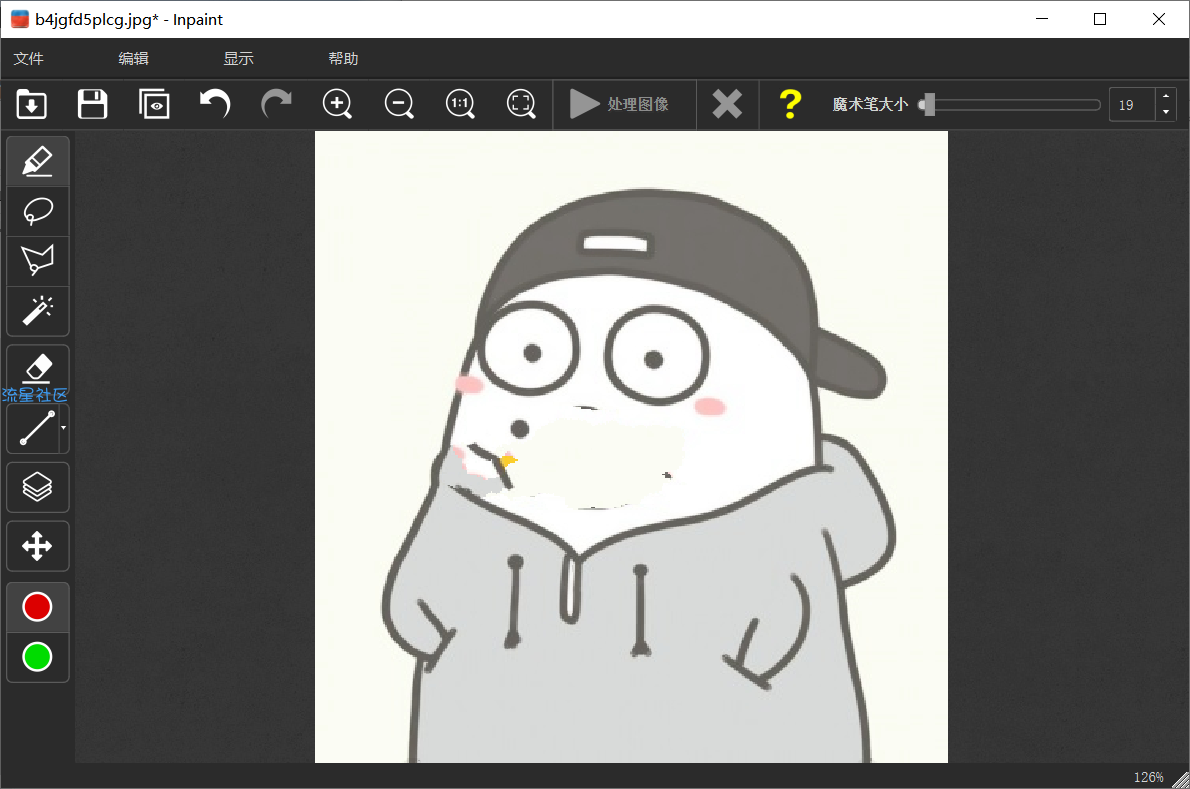1190x789 pixels.
Task: Select the Polygonal lasso tool
Action: pos(38,260)
